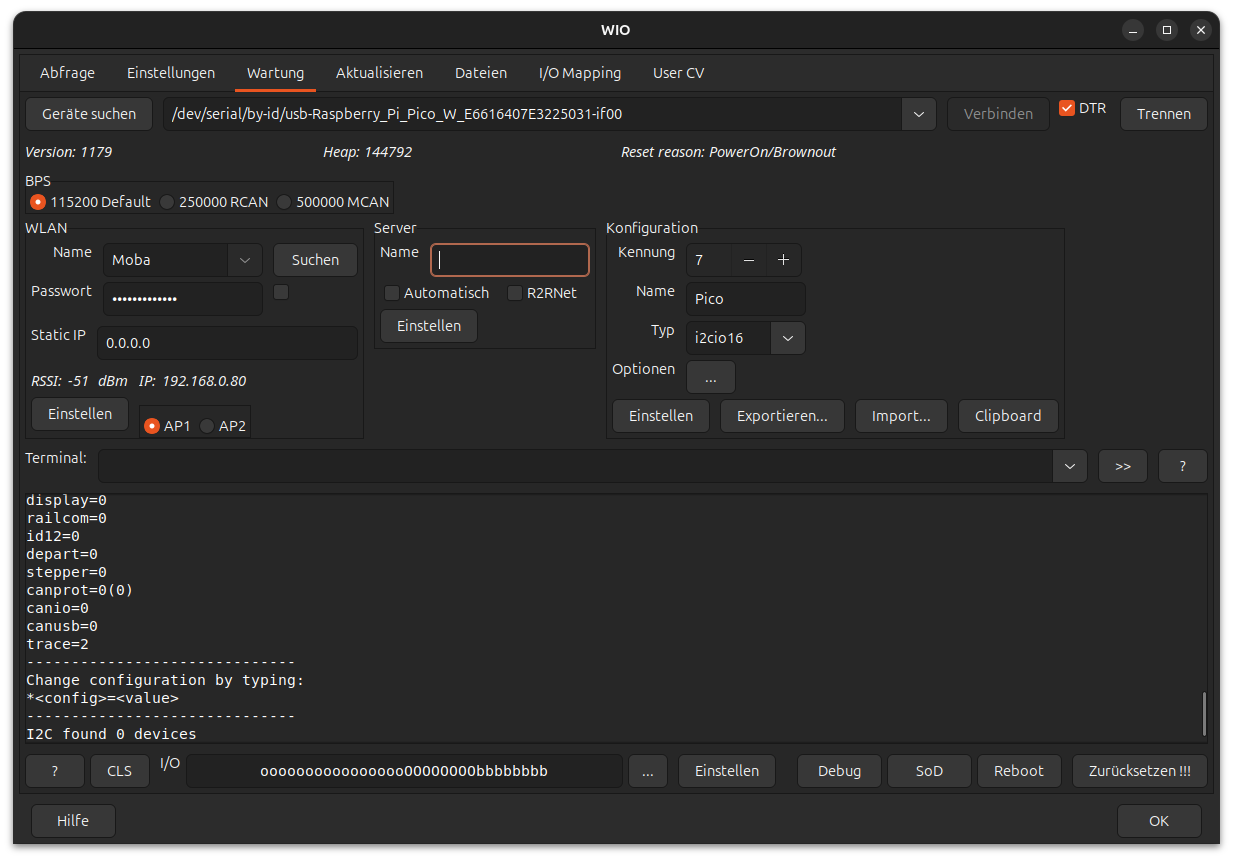Image resolution: width=1233 pixels, height=860 pixels.
Task: Select 250000 RCAN baud rate
Action: (168, 202)
